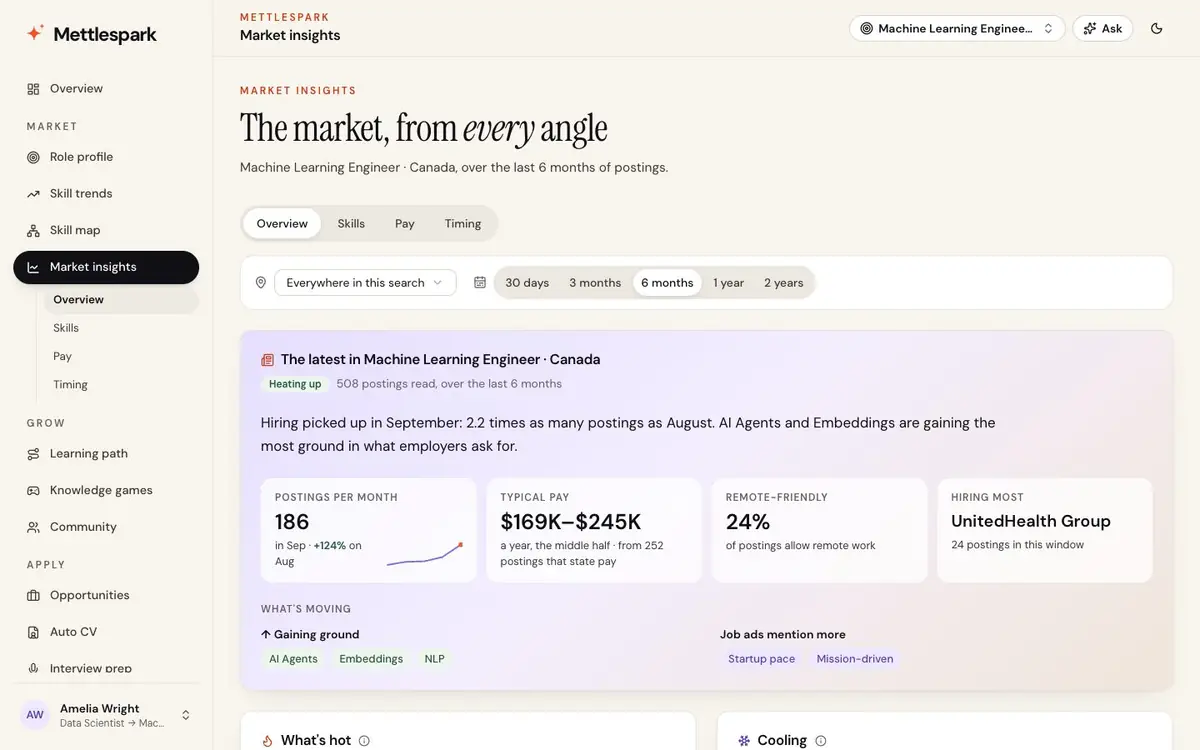Select the 3 months time range
Viewport: 1200px width, 750px height.
pyautogui.click(x=595, y=283)
